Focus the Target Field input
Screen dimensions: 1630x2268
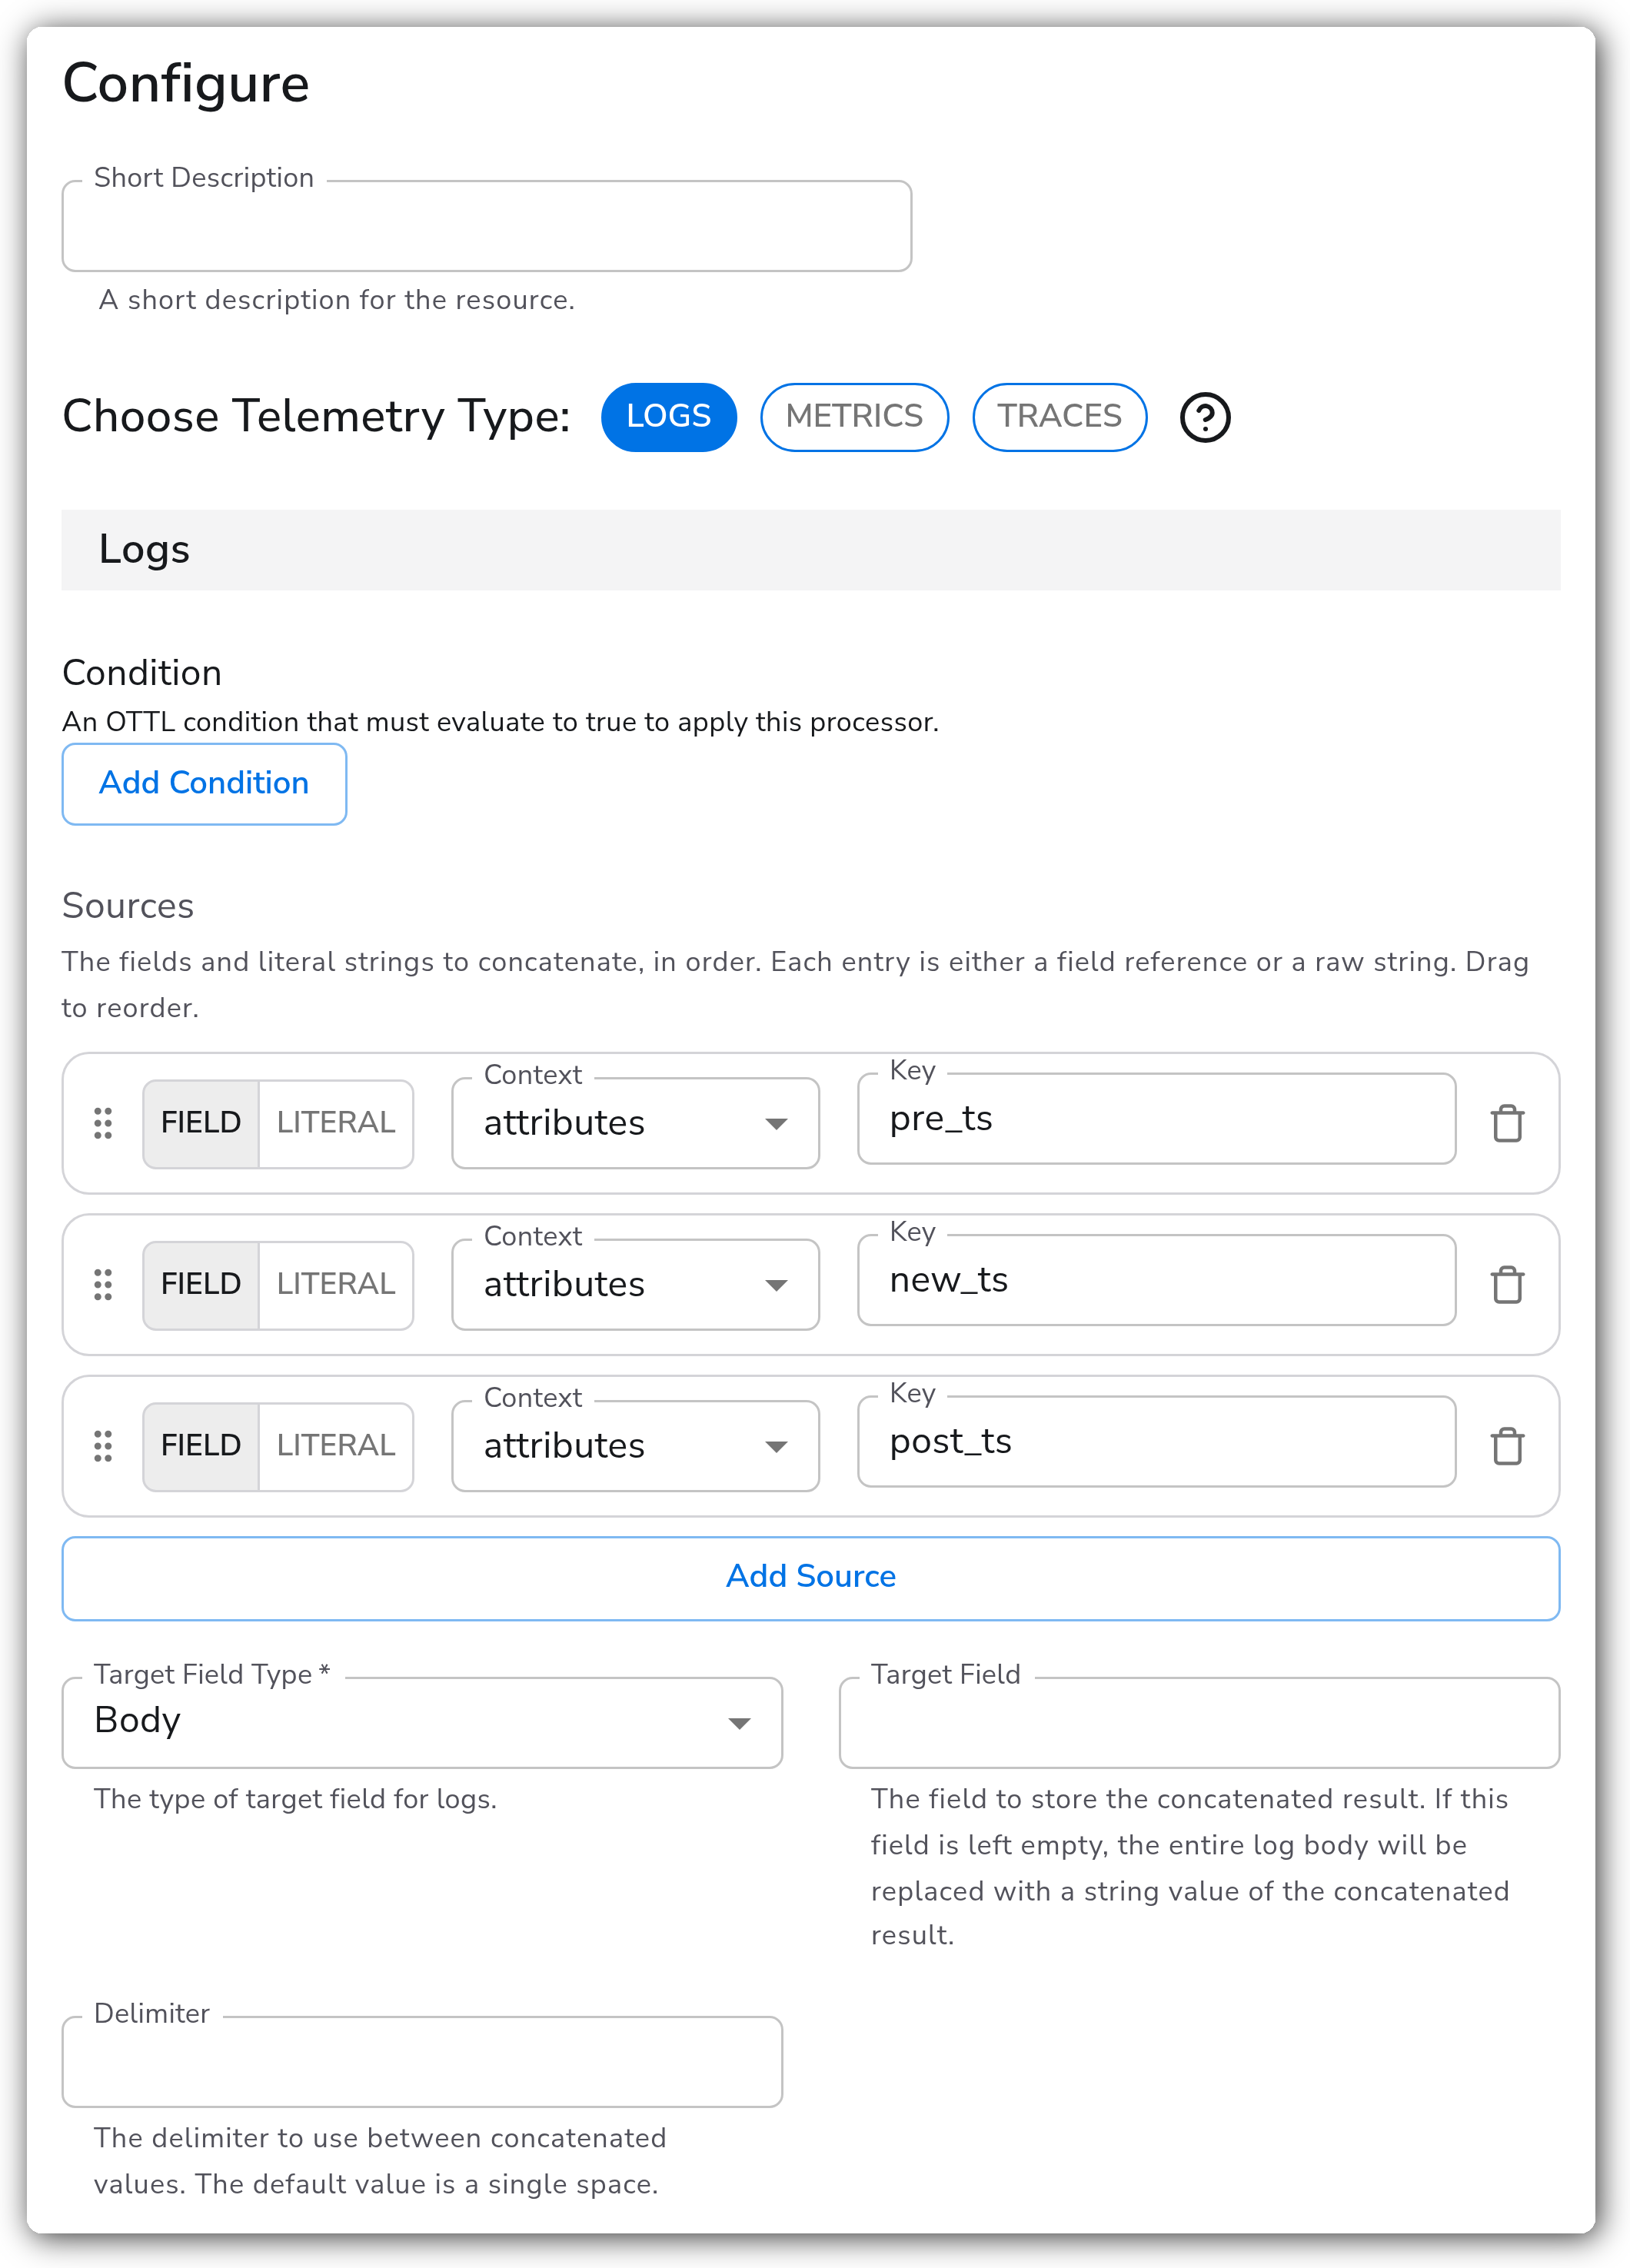coord(1199,1722)
